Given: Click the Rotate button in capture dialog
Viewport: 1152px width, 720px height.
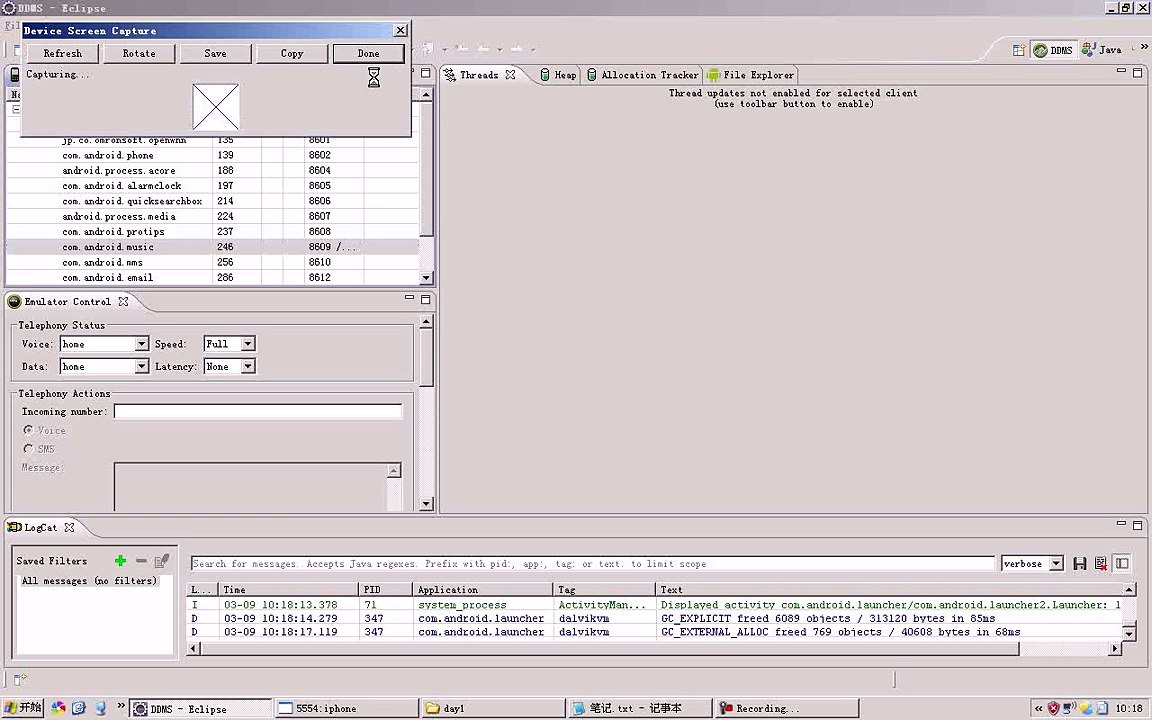Looking at the screenshot, I should [140, 54].
